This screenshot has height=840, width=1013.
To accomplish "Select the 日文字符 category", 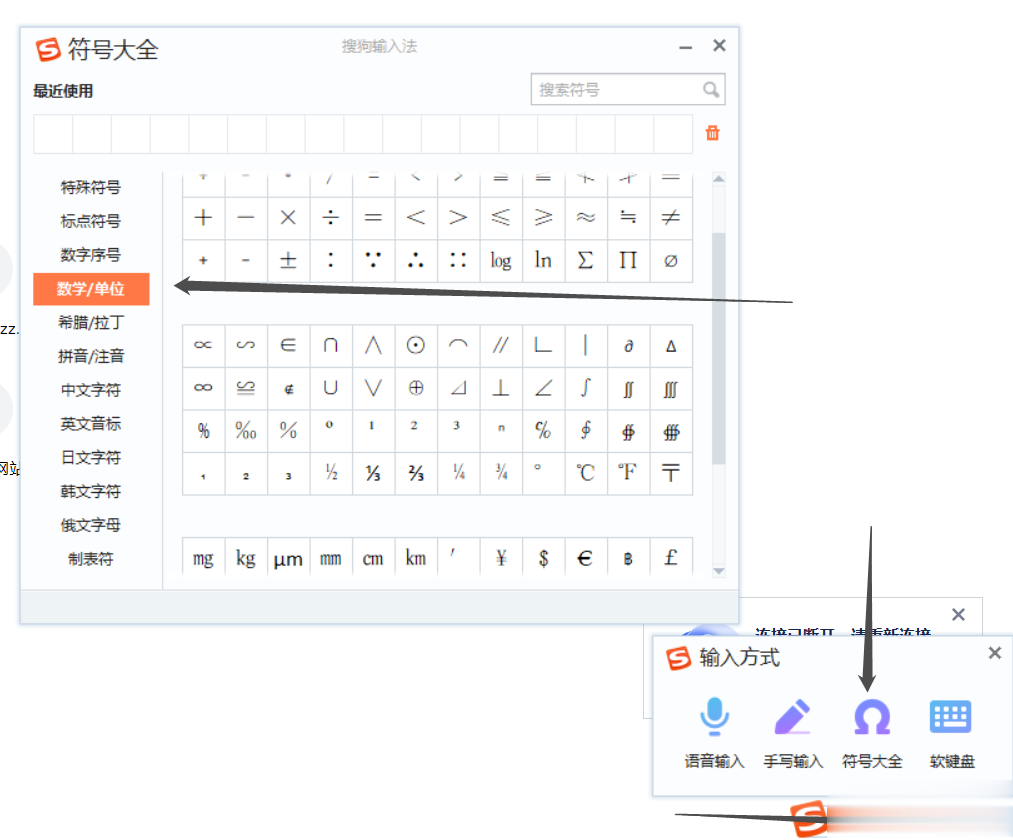I will (91, 457).
